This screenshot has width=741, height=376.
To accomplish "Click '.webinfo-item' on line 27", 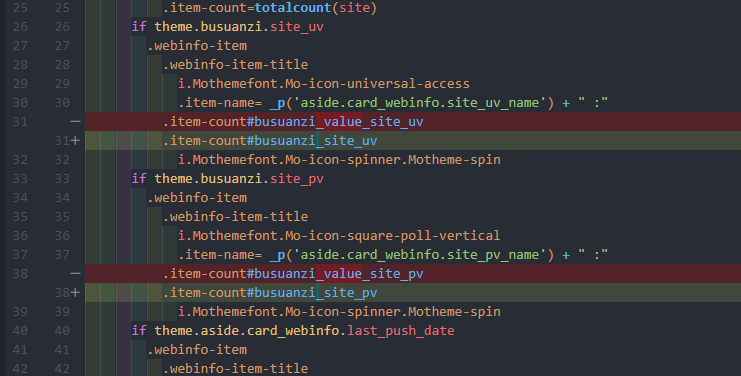I will tap(197, 45).
